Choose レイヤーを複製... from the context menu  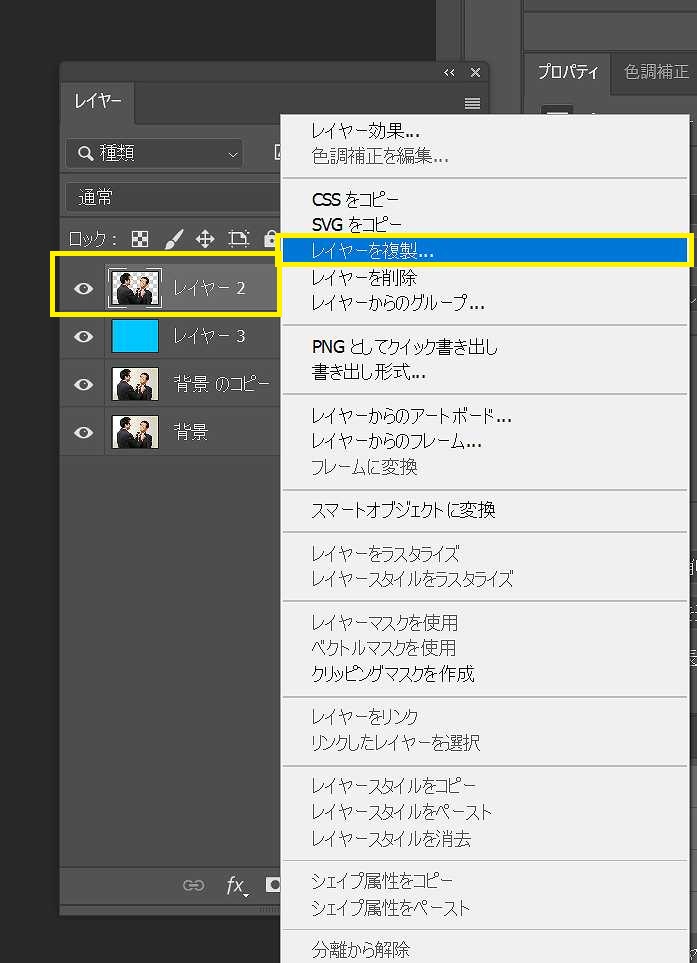[372, 251]
